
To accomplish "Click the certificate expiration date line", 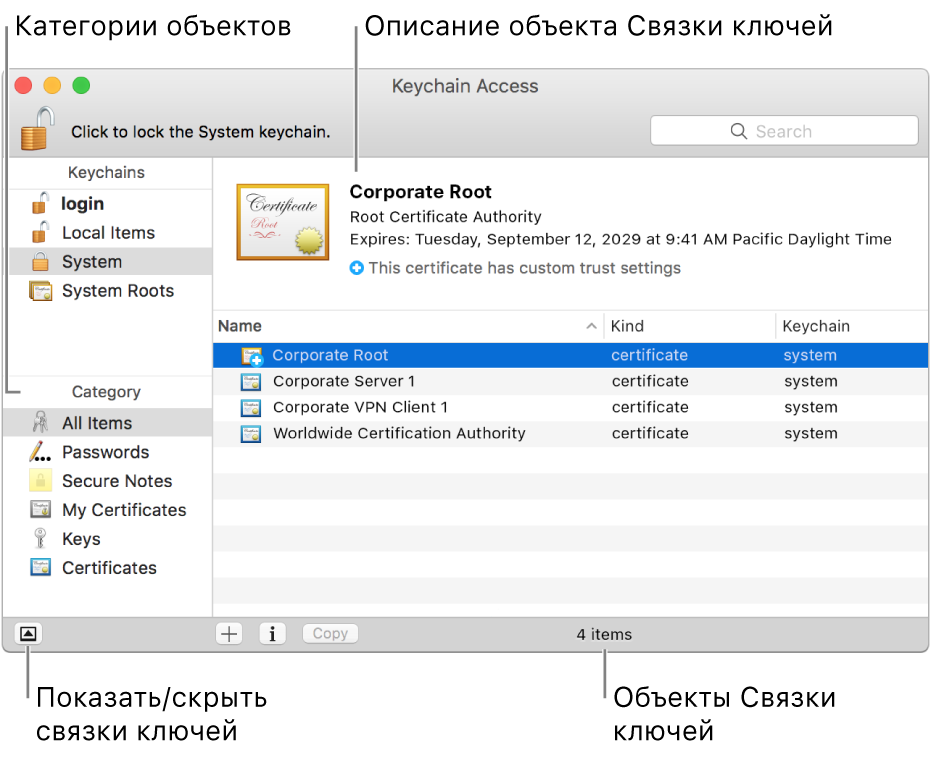I will 620,239.
